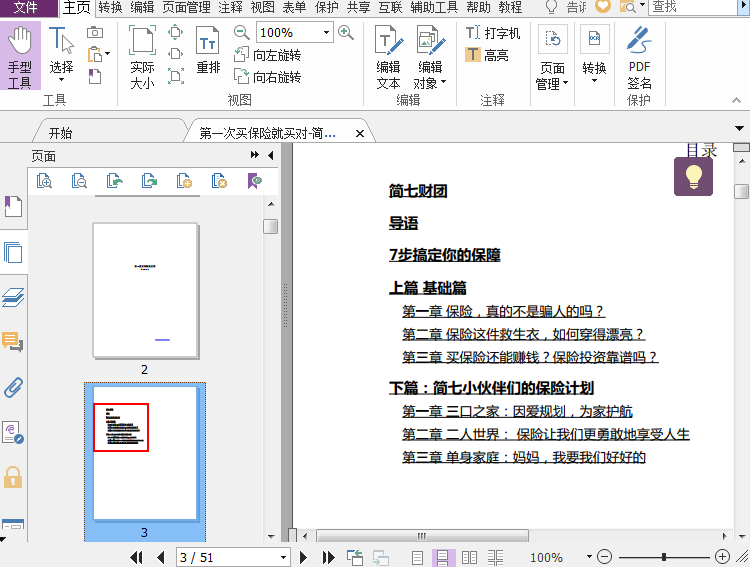Click the snapshot camera icon
750x567 pixels.
[x=95, y=32]
